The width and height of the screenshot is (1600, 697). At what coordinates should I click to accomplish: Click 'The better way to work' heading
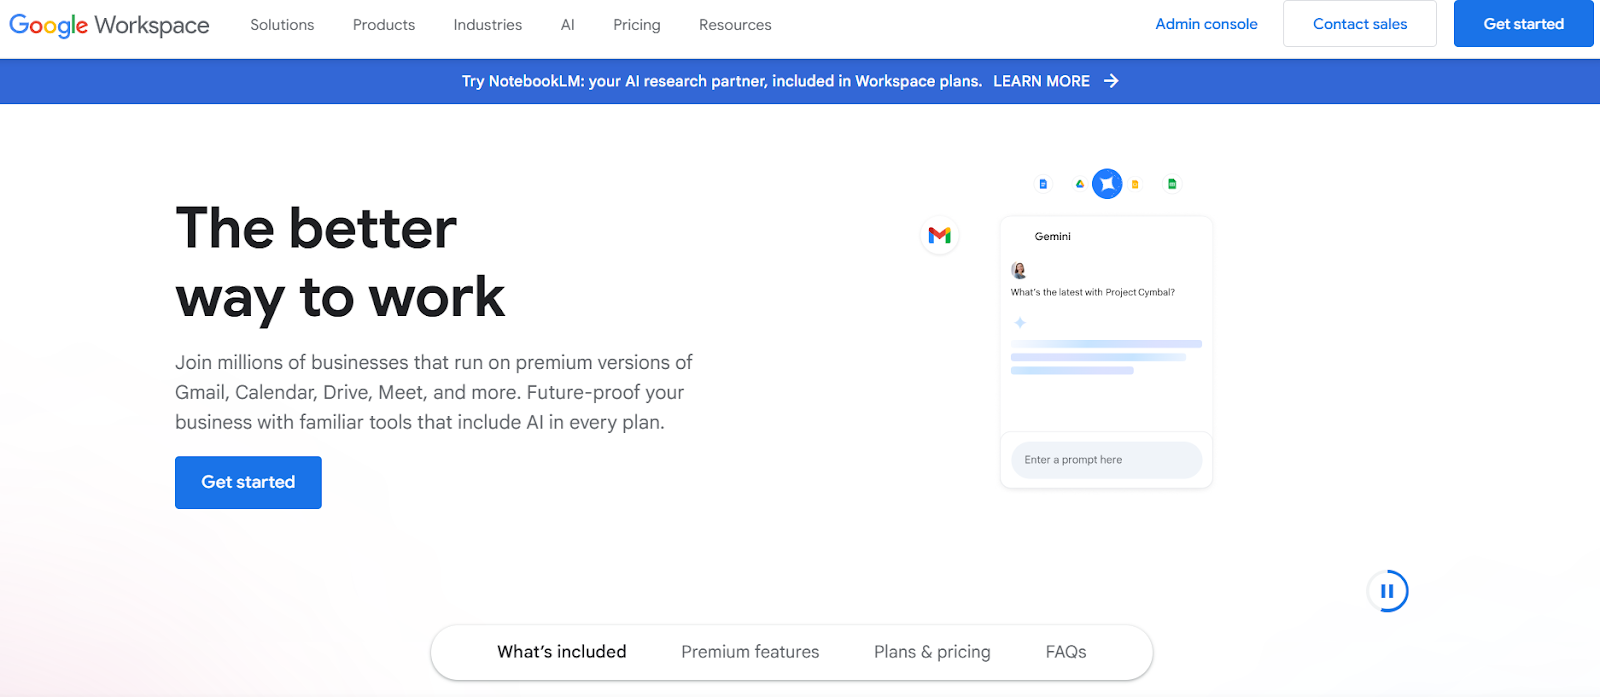340,263
